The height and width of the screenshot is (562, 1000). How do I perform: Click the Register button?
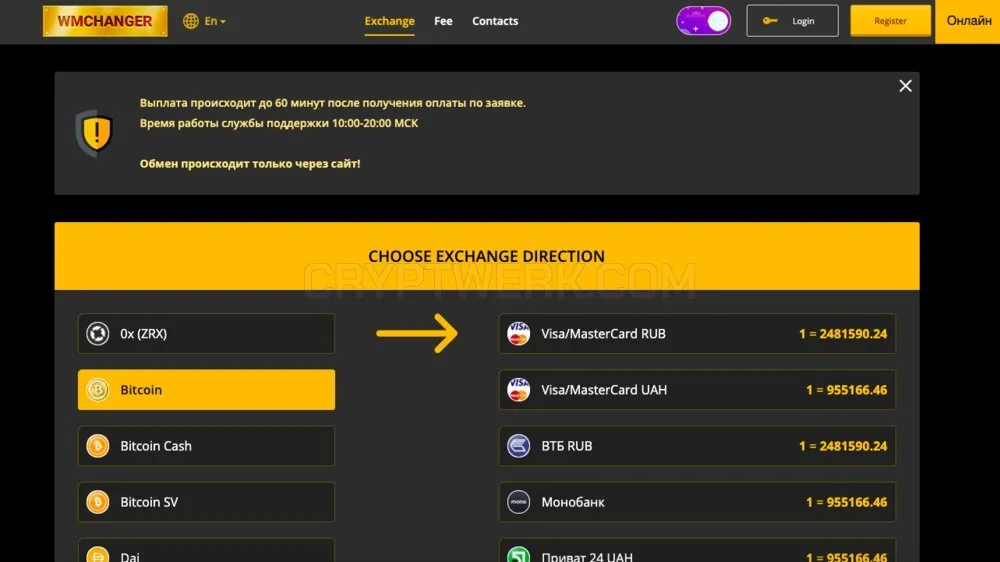(890, 21)
